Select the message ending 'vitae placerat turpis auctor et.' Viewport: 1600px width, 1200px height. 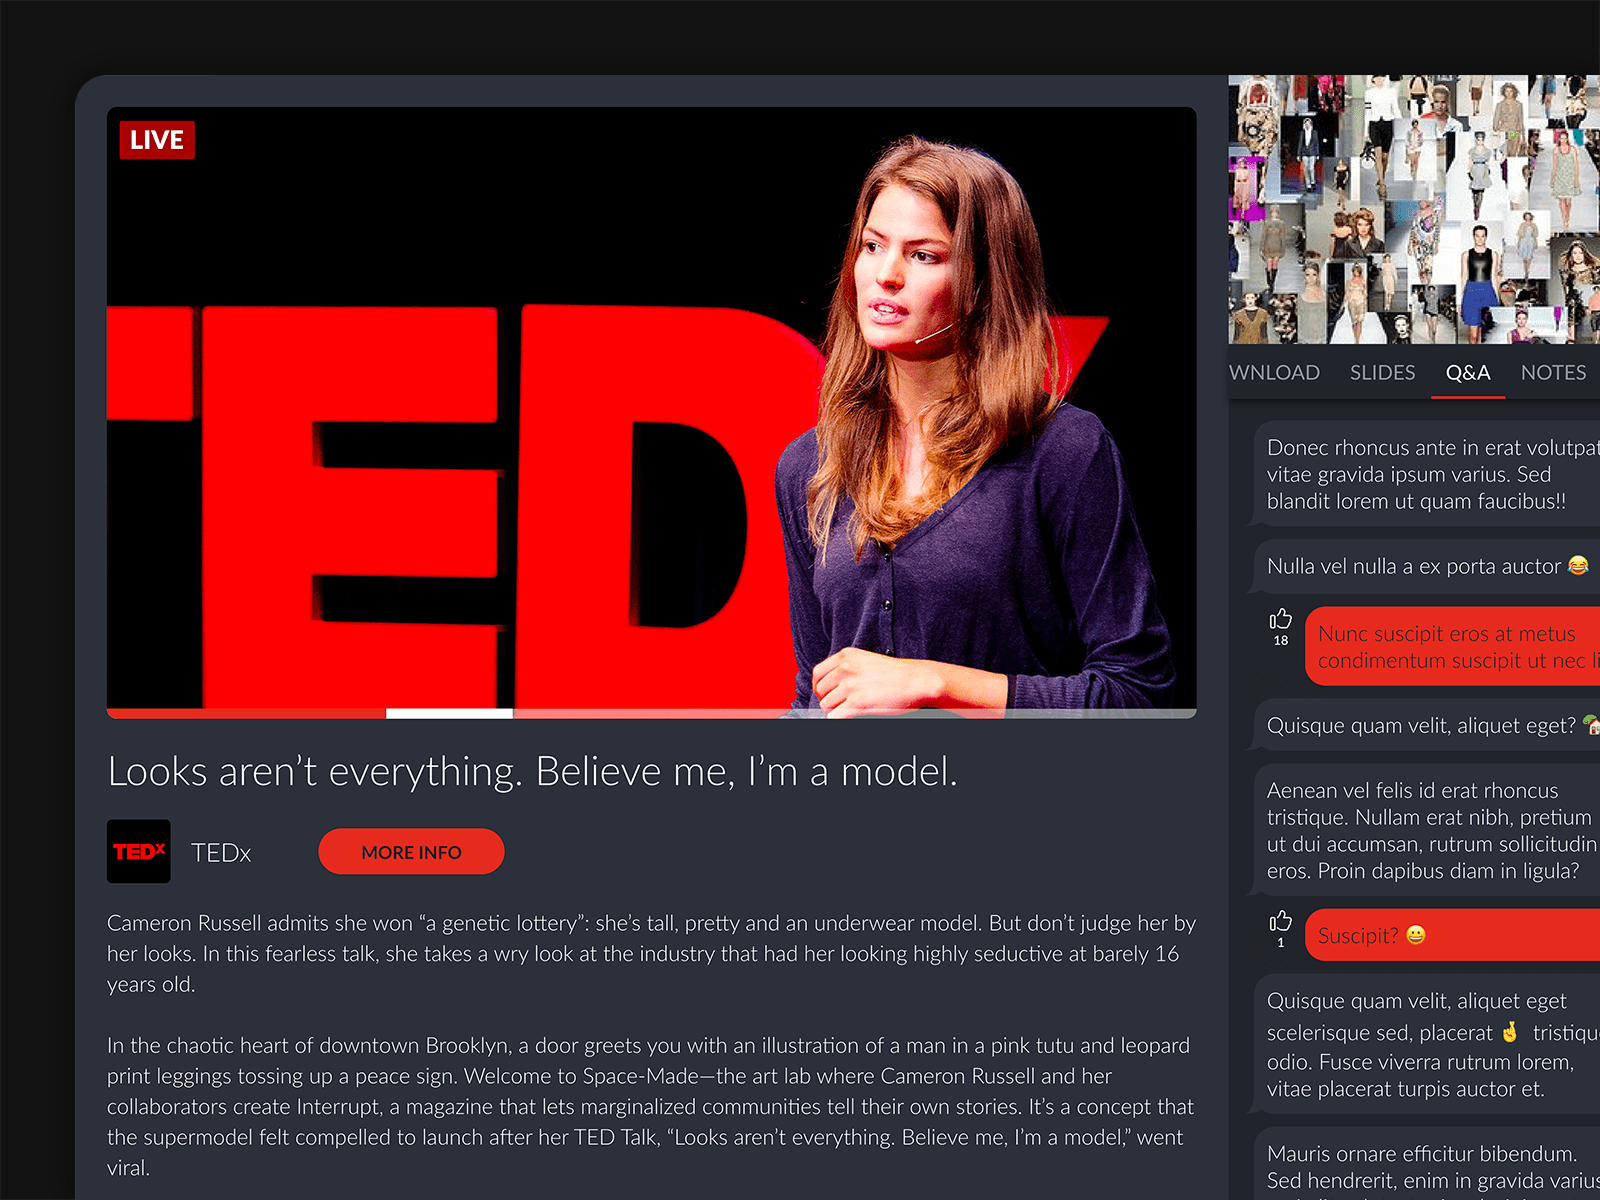point(1425,1045)
